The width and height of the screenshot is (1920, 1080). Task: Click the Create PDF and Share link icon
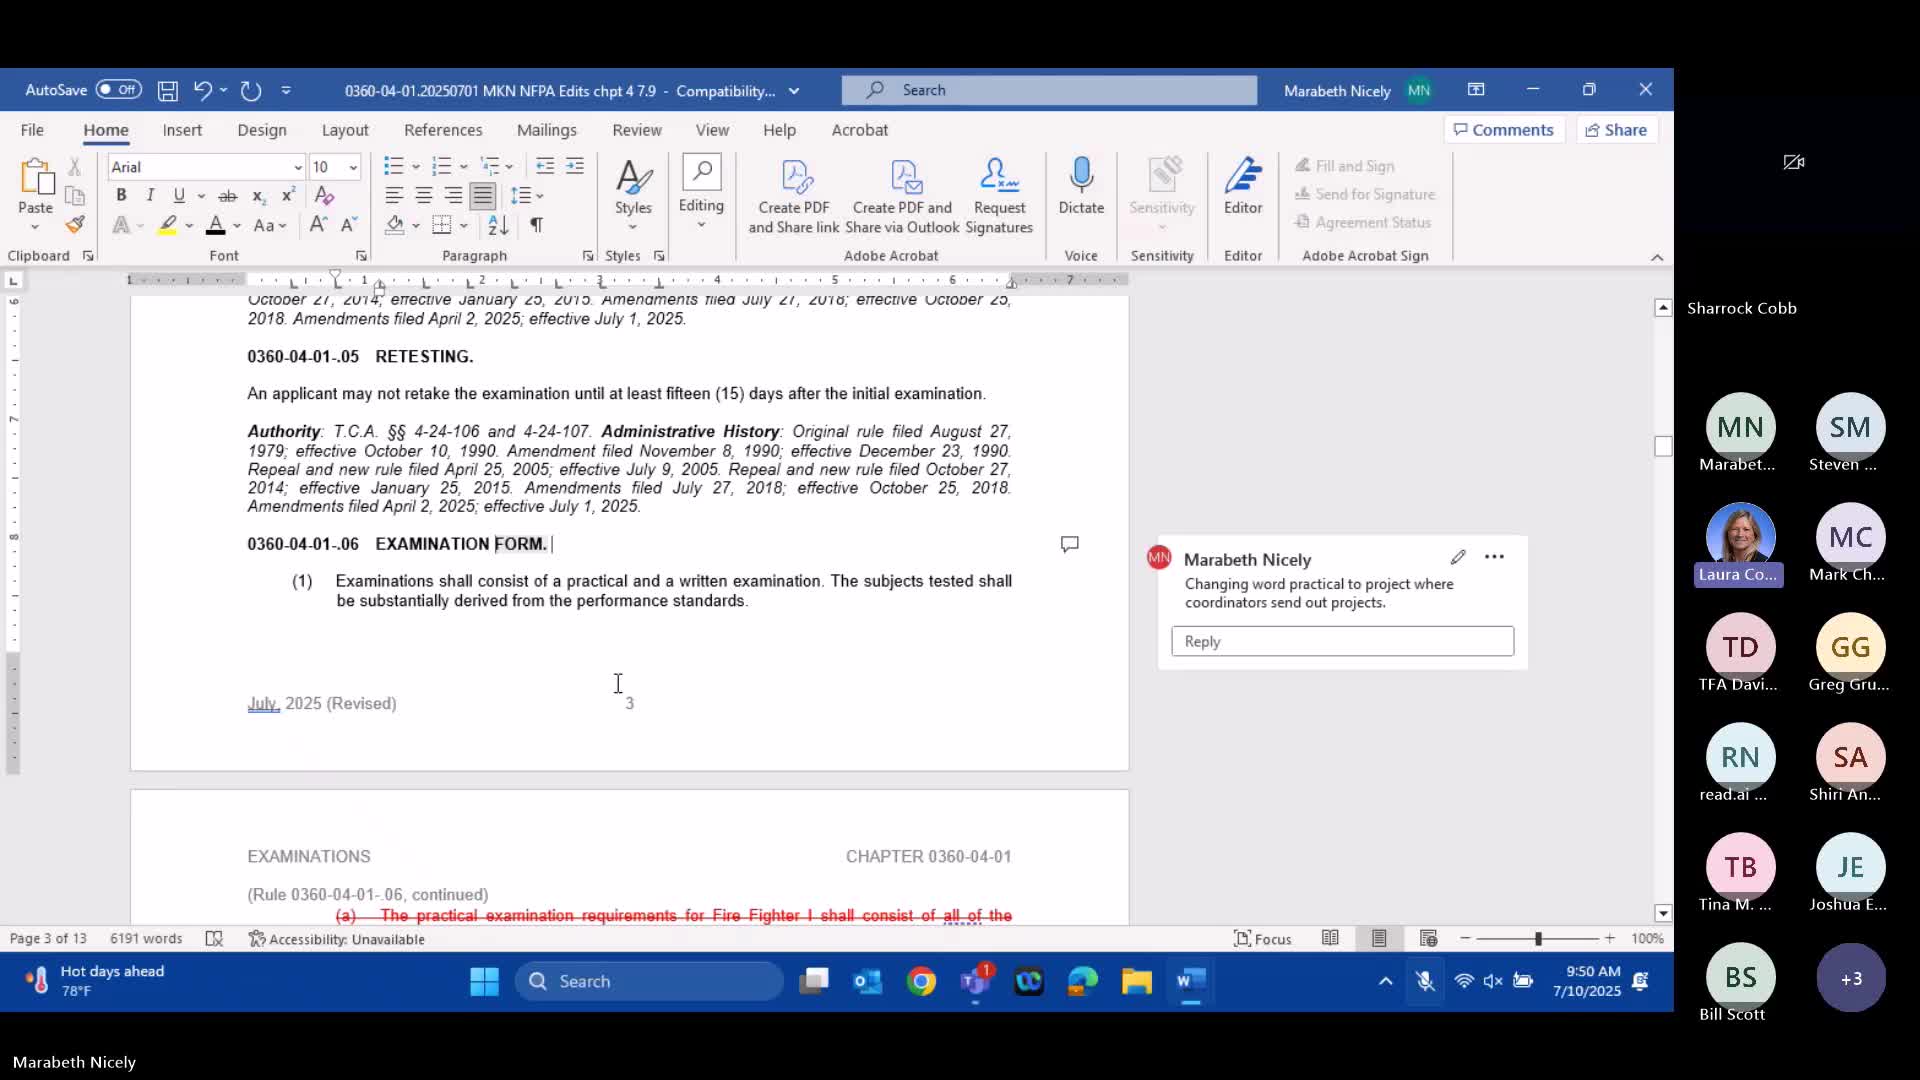pos(794,195)
